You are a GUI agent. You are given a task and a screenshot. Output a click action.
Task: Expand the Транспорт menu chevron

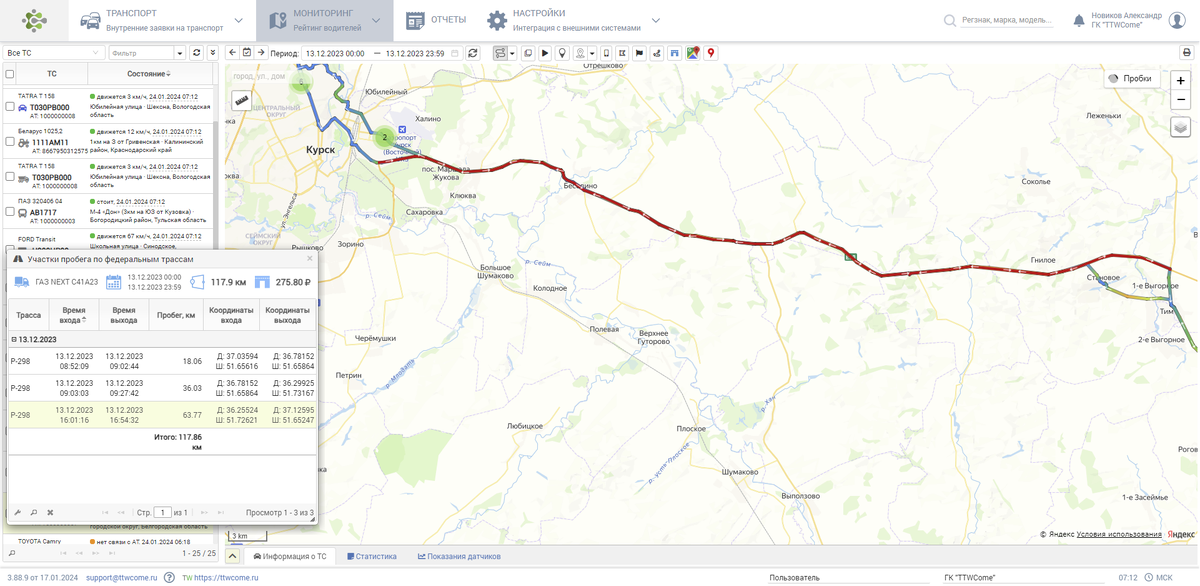(x=238, y=20)
